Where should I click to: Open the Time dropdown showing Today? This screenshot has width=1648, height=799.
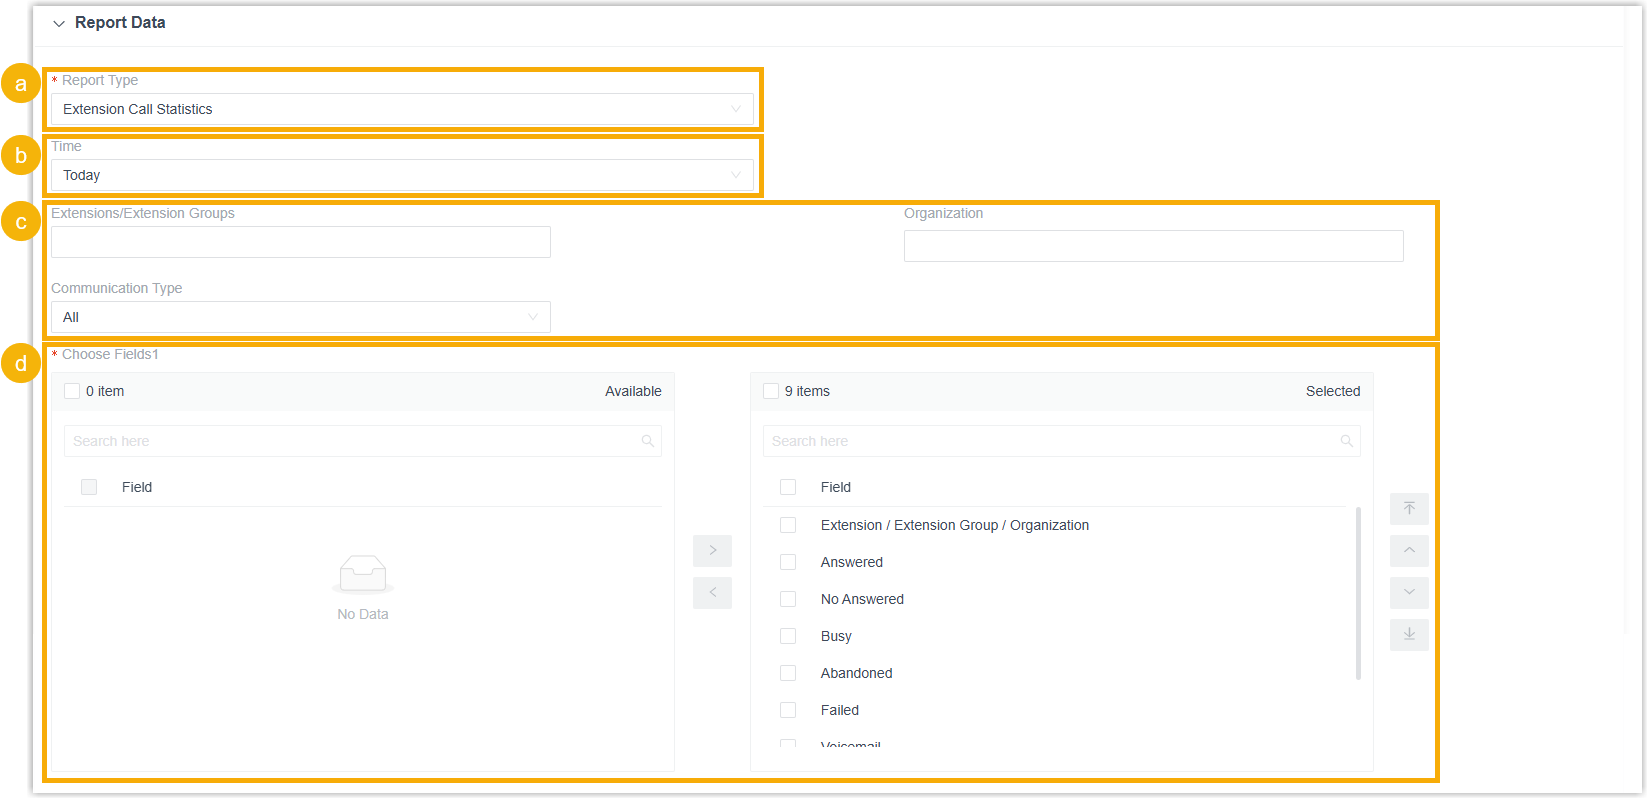point(402,175)
